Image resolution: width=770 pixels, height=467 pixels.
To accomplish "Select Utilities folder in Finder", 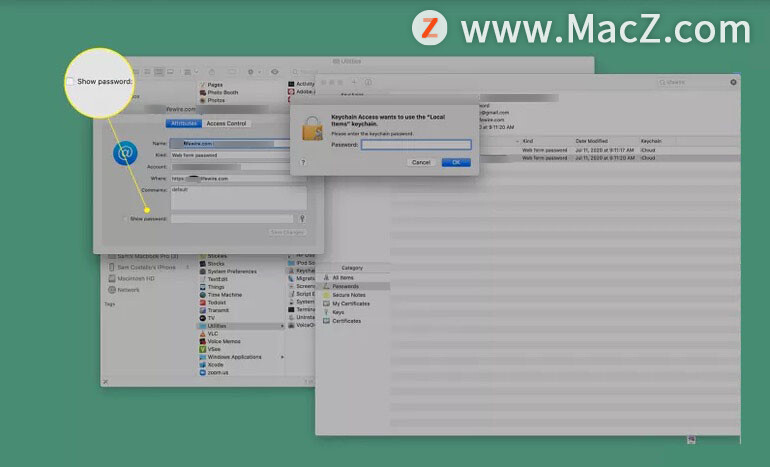I will click(217, 326).
